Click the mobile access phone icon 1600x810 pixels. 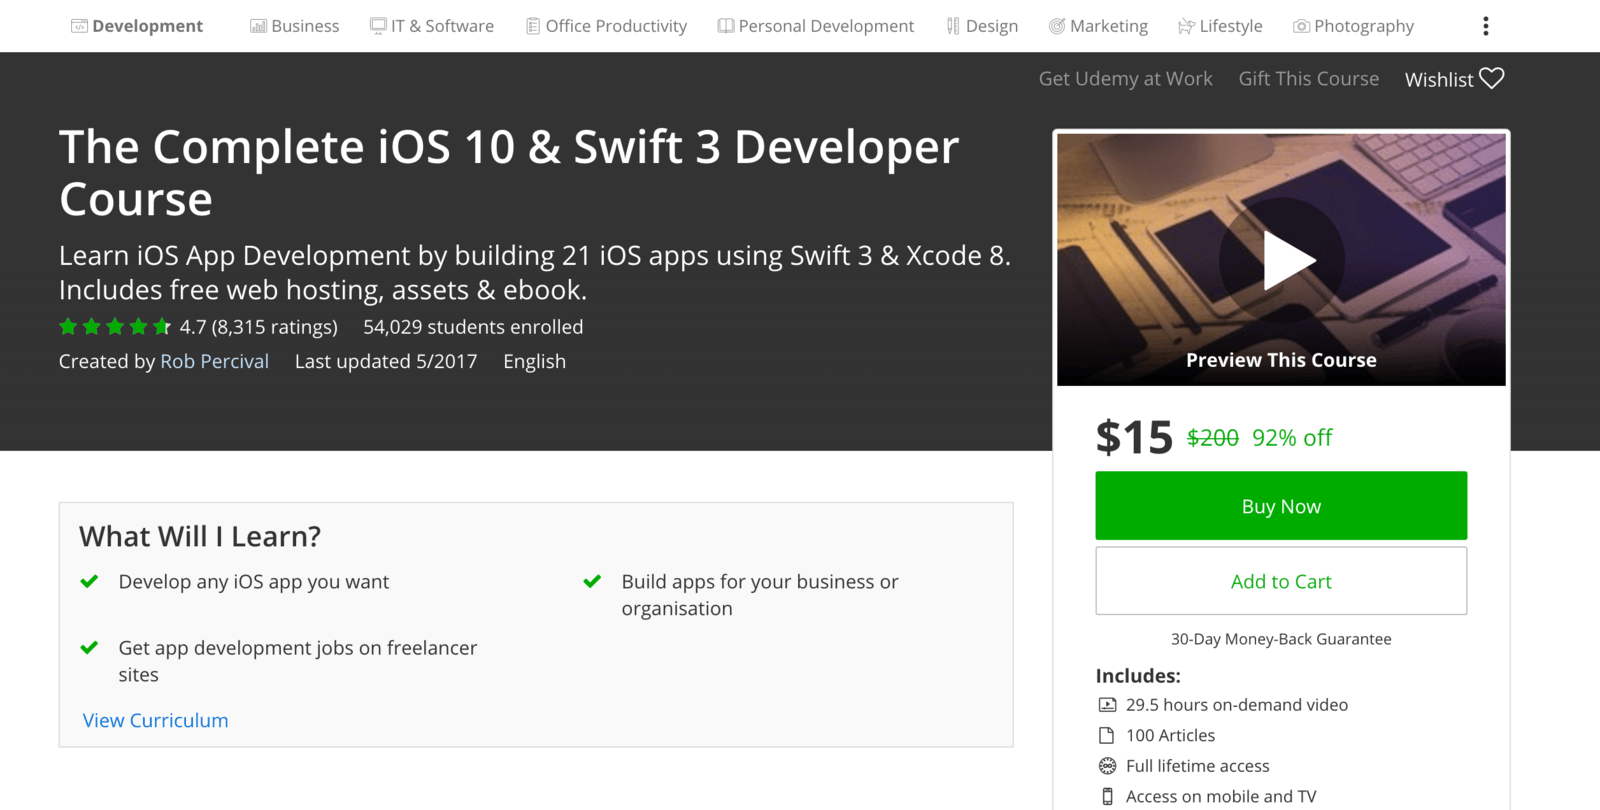(1107, 797)
